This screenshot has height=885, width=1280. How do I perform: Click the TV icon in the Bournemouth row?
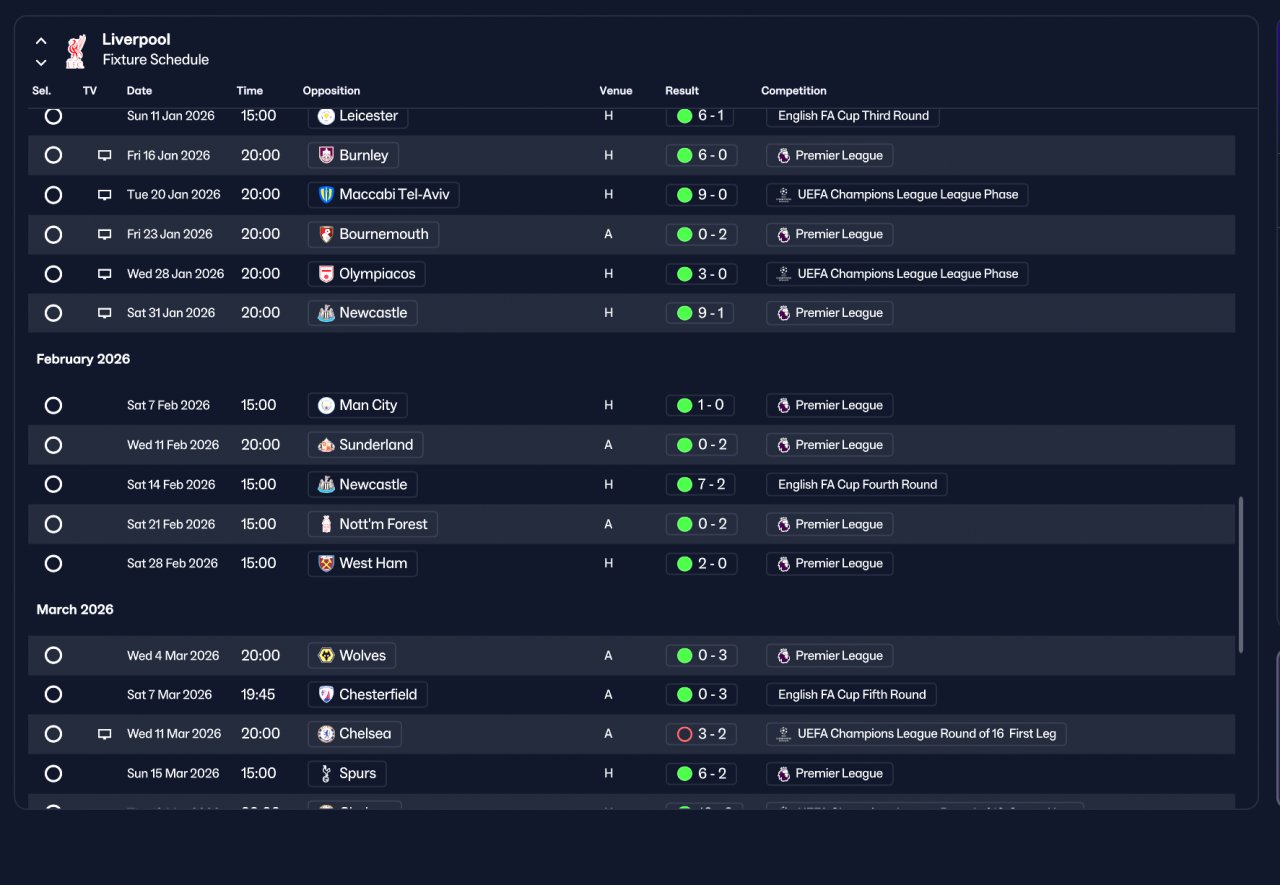click(x=104, y=235)
